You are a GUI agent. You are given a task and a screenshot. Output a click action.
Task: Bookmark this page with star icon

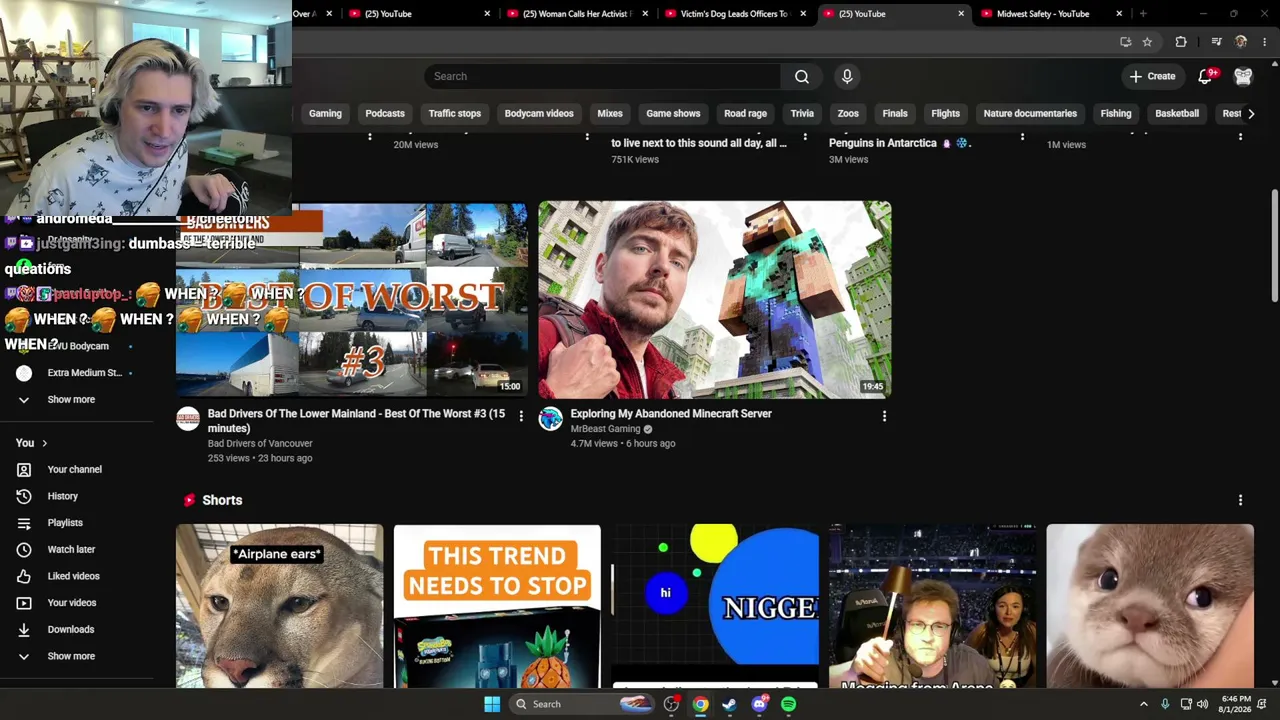(1147, 42)
